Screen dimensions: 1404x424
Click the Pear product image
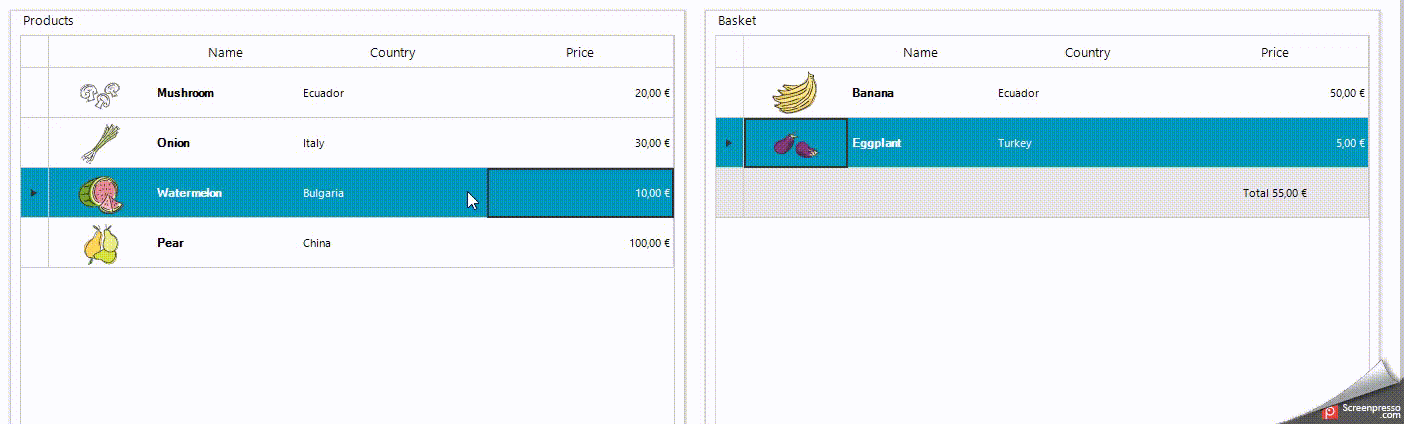click(100, 244)
